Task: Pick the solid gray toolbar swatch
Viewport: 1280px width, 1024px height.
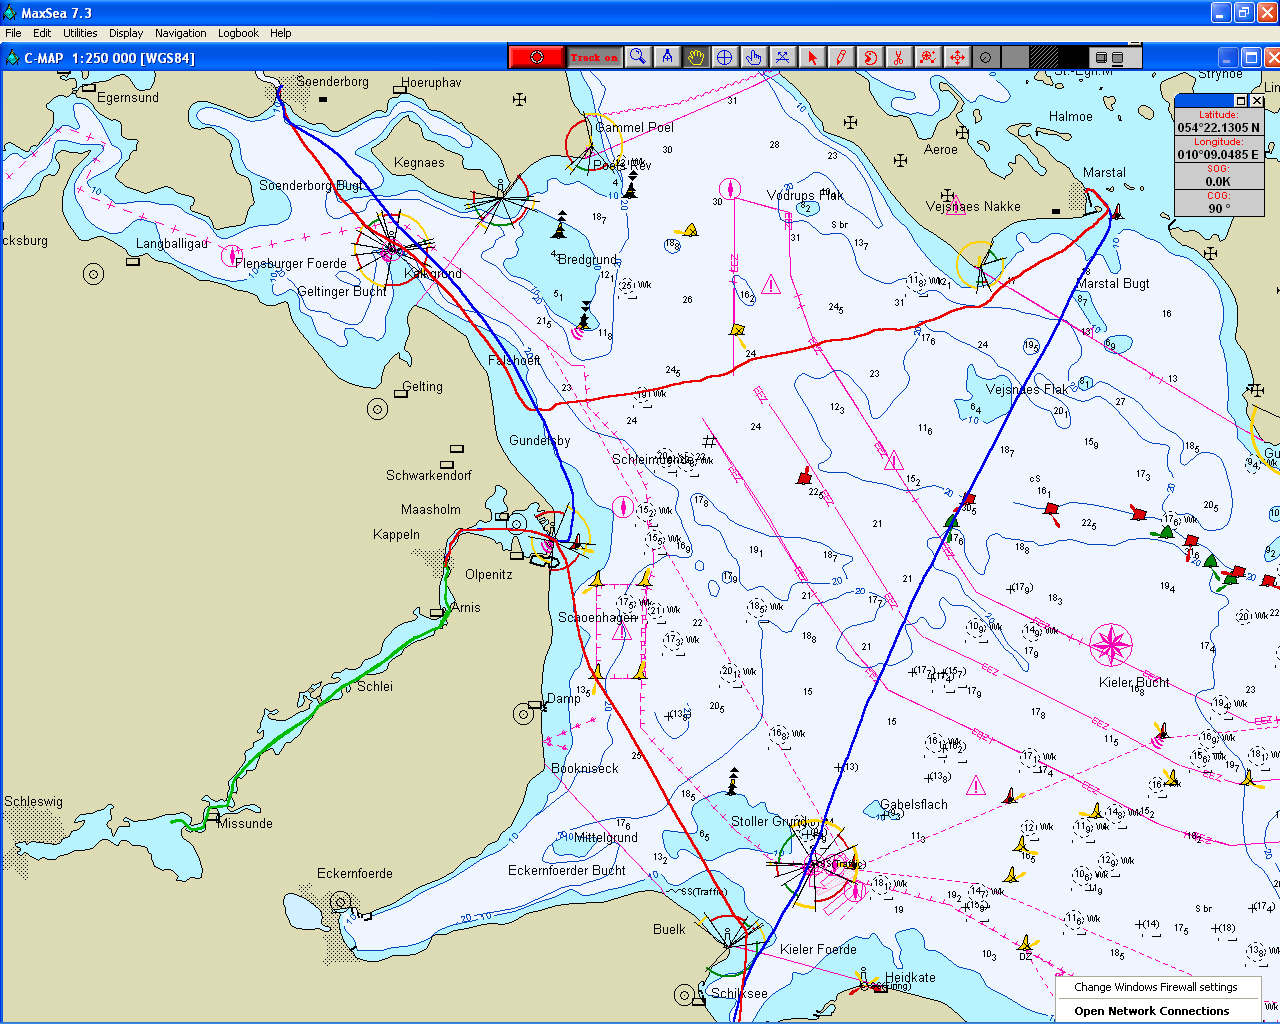Action: coord(1015,57)
